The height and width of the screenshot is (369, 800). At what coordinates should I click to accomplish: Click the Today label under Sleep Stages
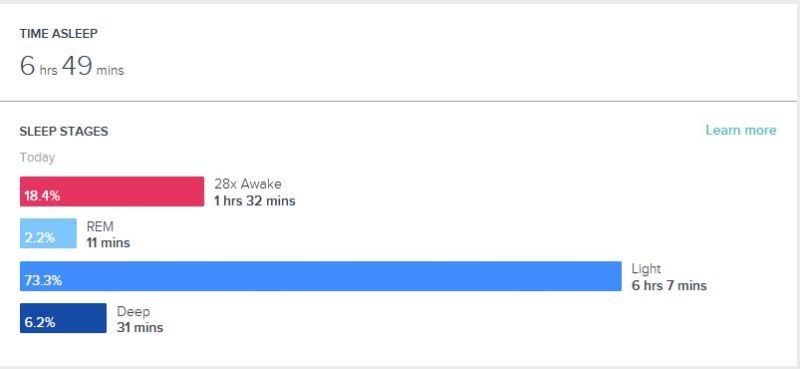click(37, 157)
